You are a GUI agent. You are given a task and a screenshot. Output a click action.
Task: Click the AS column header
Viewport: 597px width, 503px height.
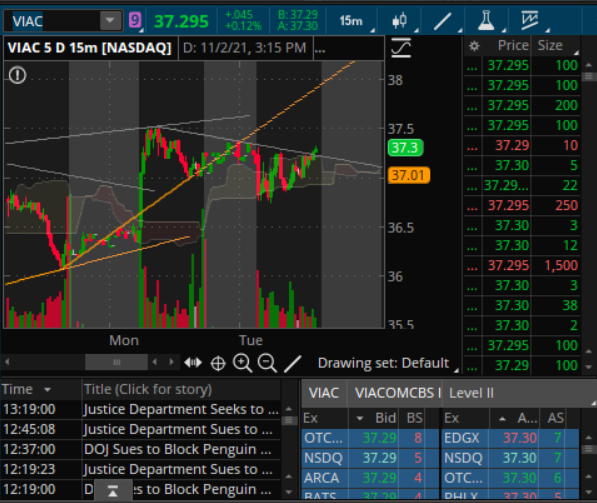pyautogui.click(x=555, y=418)
